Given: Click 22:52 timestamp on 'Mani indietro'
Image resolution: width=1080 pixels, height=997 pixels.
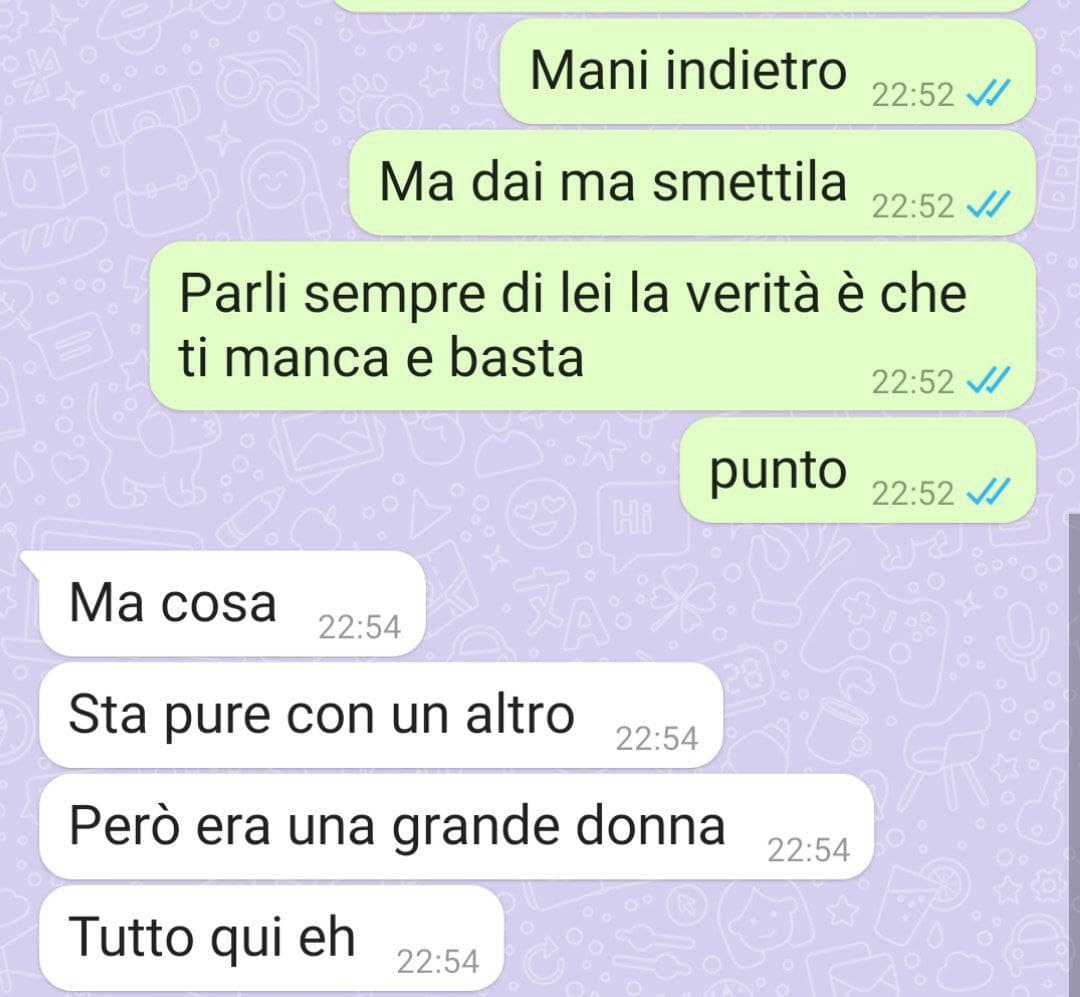Looking at the screenshot, I should [913, 95].
